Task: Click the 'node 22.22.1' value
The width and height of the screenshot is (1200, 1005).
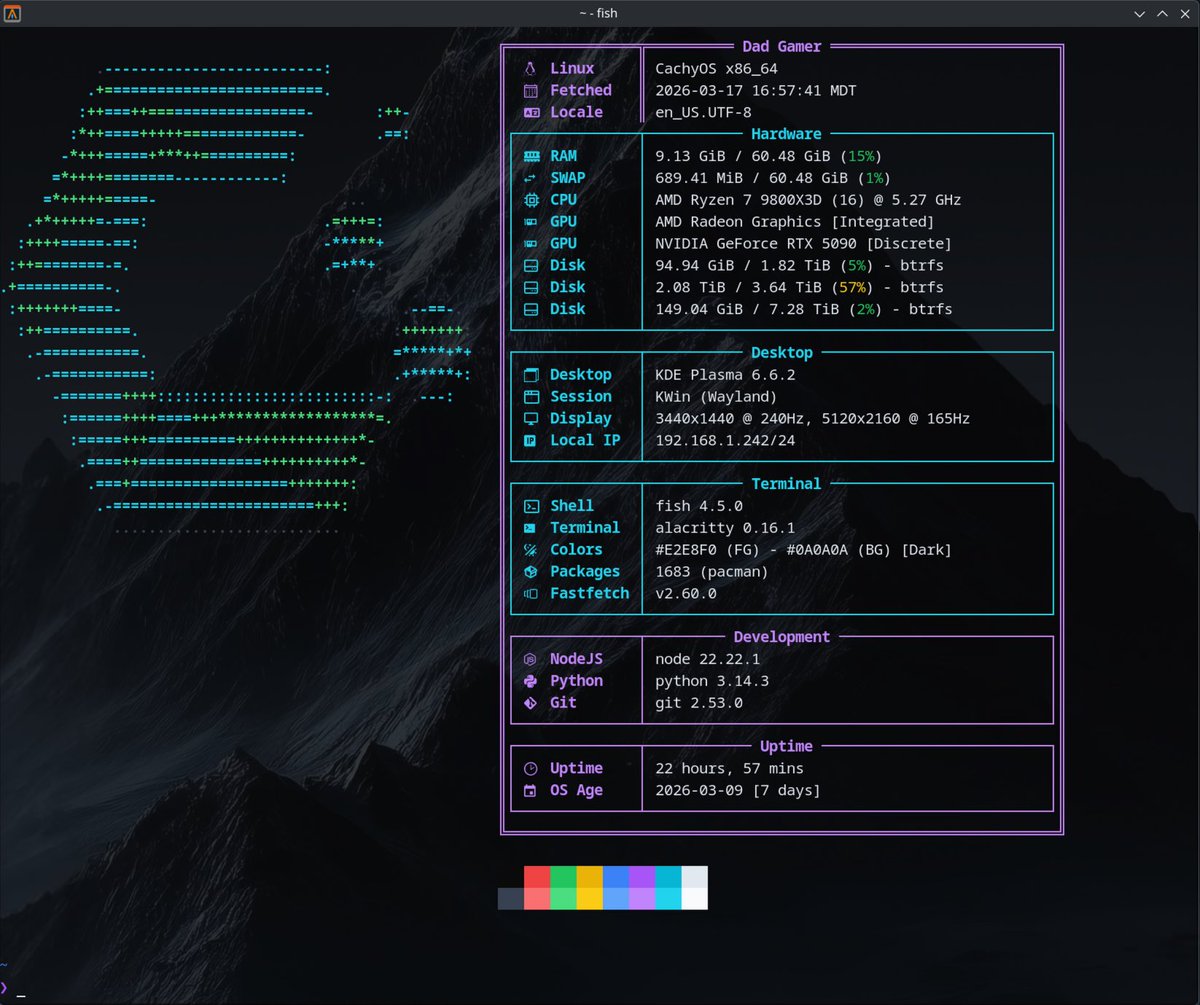Action: pyautogui.click(x=707, y=660)
